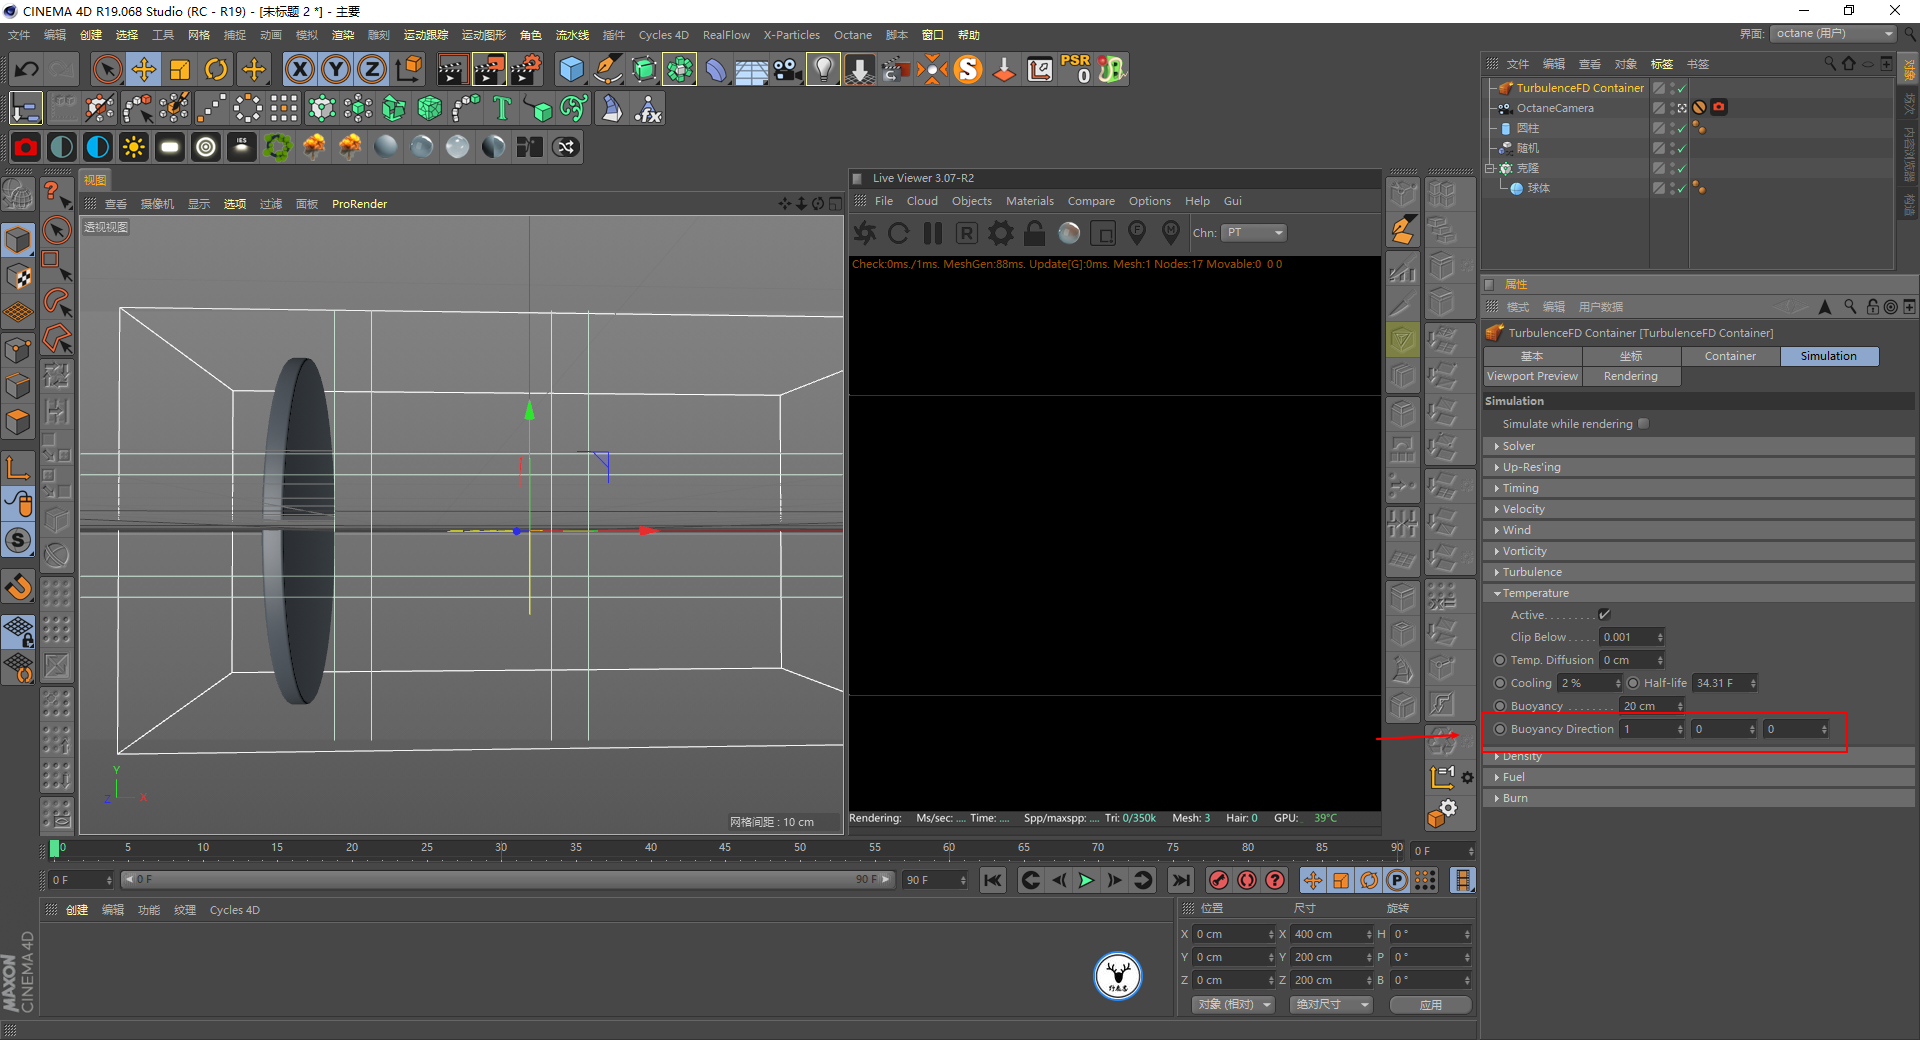1920x1040 pixels.
Task: Toggle Live Viewer lock icon
Action: 1035,233
